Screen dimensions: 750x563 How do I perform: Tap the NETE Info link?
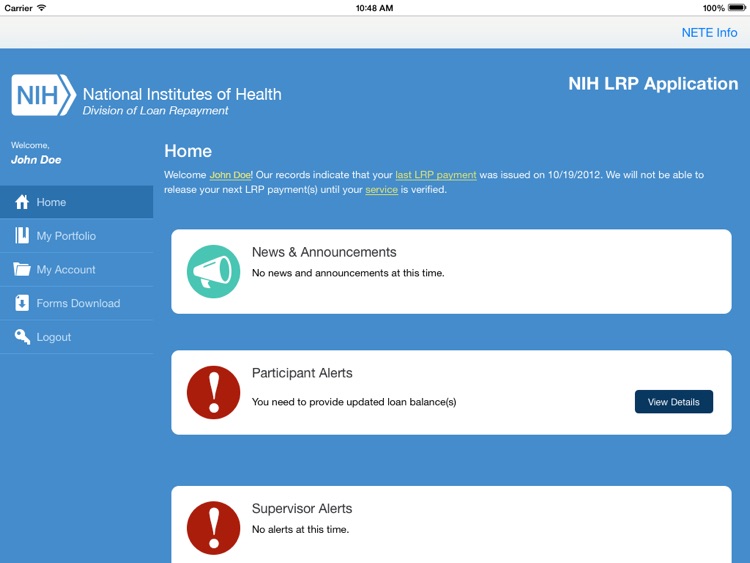point(709,33)
